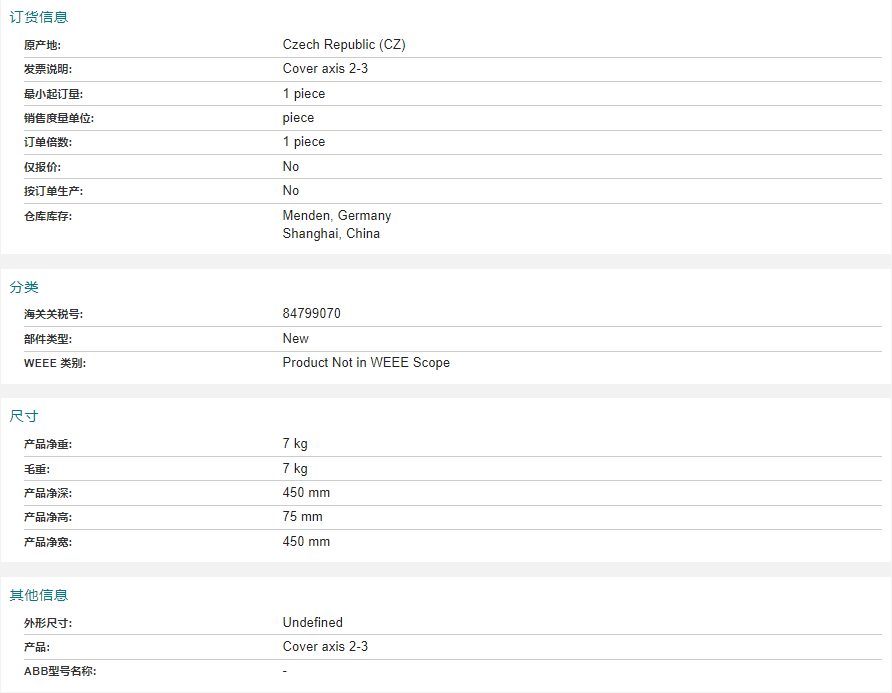Select the customs tariff number 84799070

(312, 314)
